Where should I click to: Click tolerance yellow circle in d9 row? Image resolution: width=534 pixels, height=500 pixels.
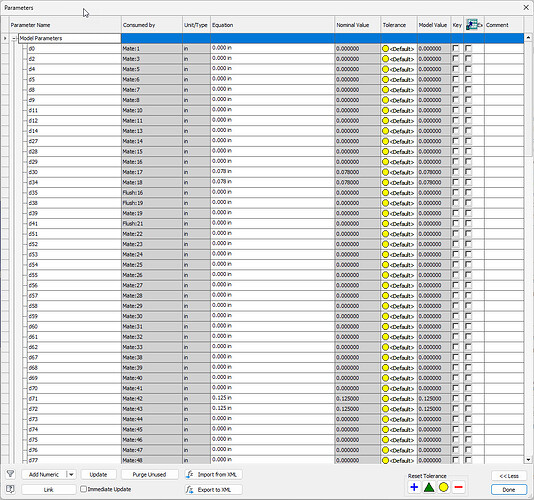(x=385, y=100)
